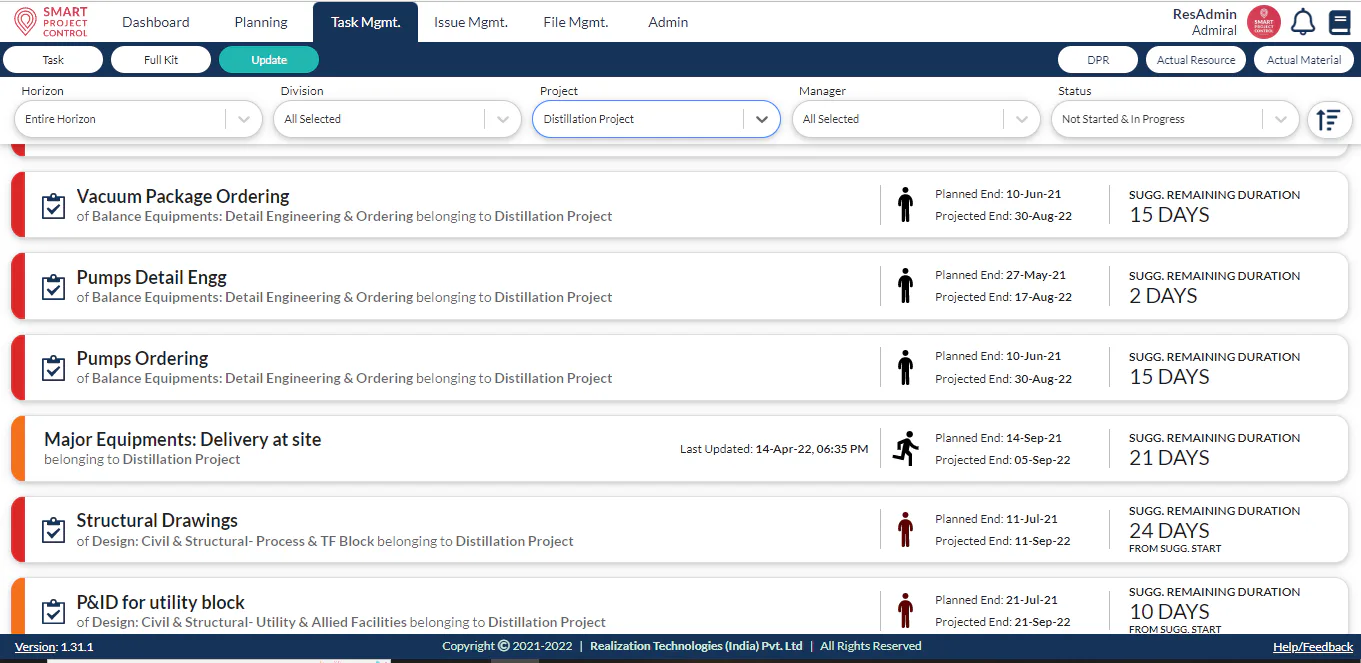Open the Major Equipments: Delivery at site card
The image size is (1361, 663).
point(680,449)
